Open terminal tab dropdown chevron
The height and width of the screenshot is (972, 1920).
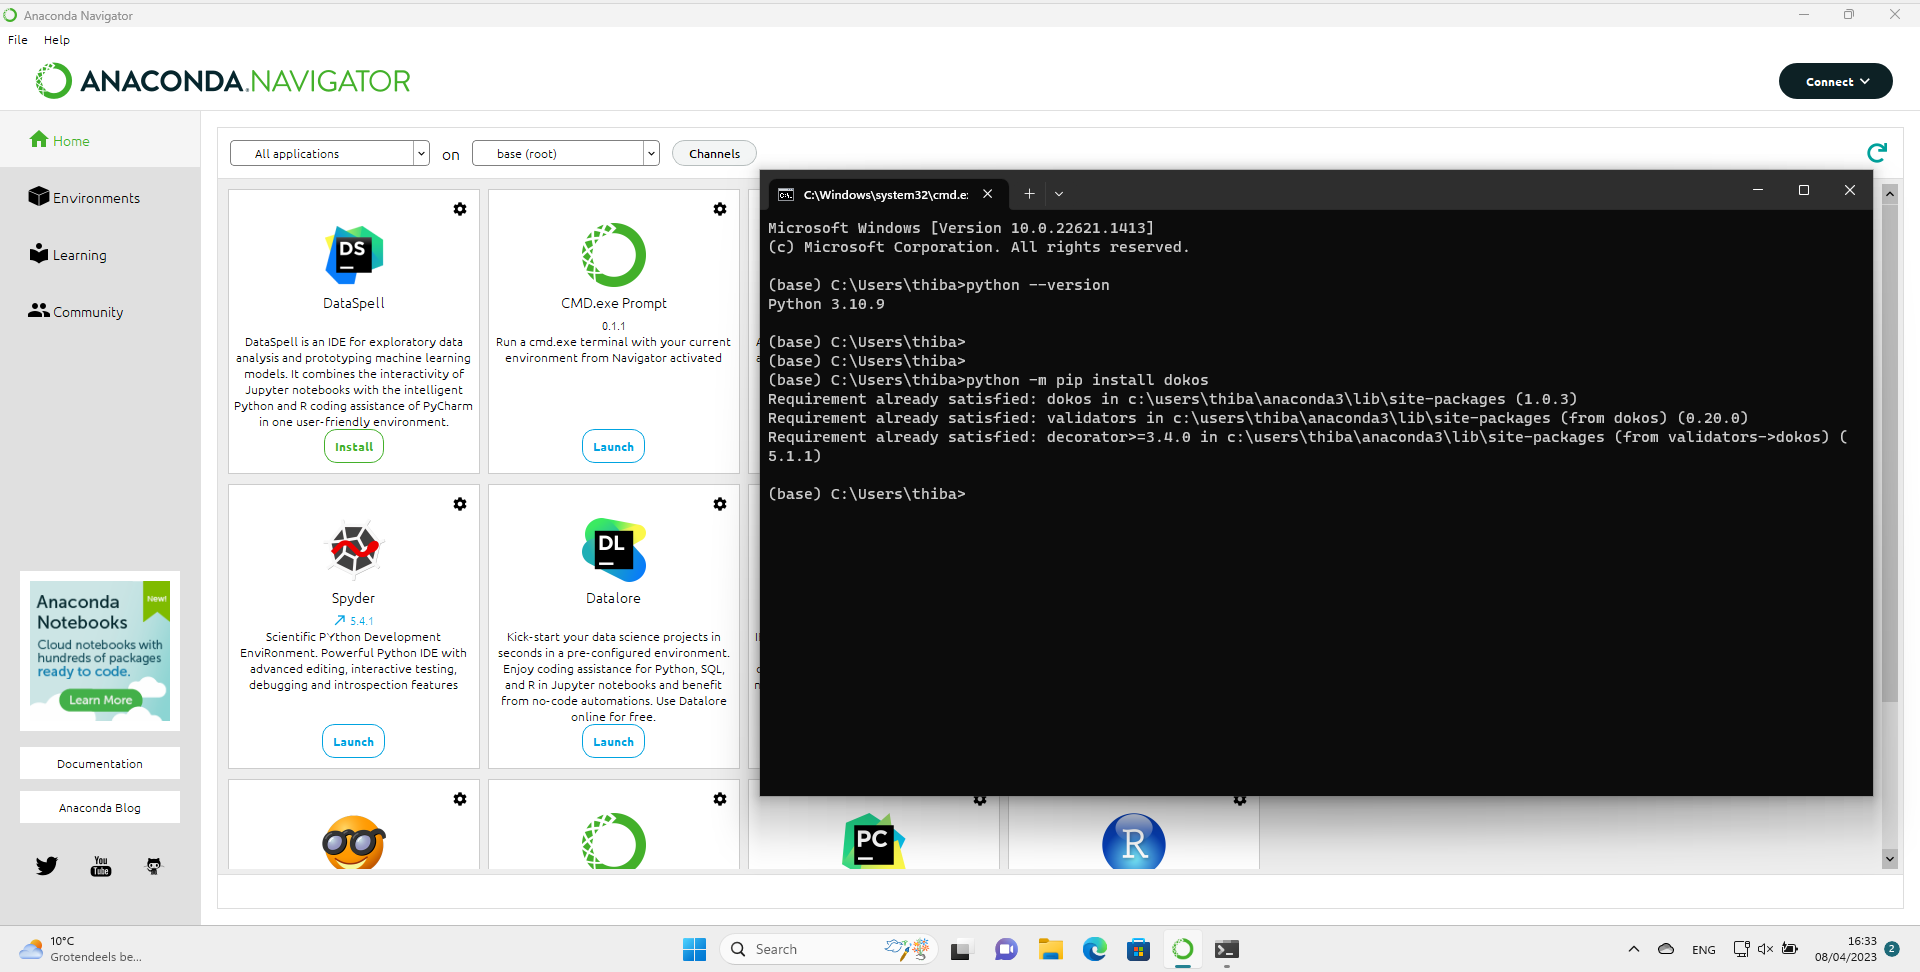click(1059, 194)
